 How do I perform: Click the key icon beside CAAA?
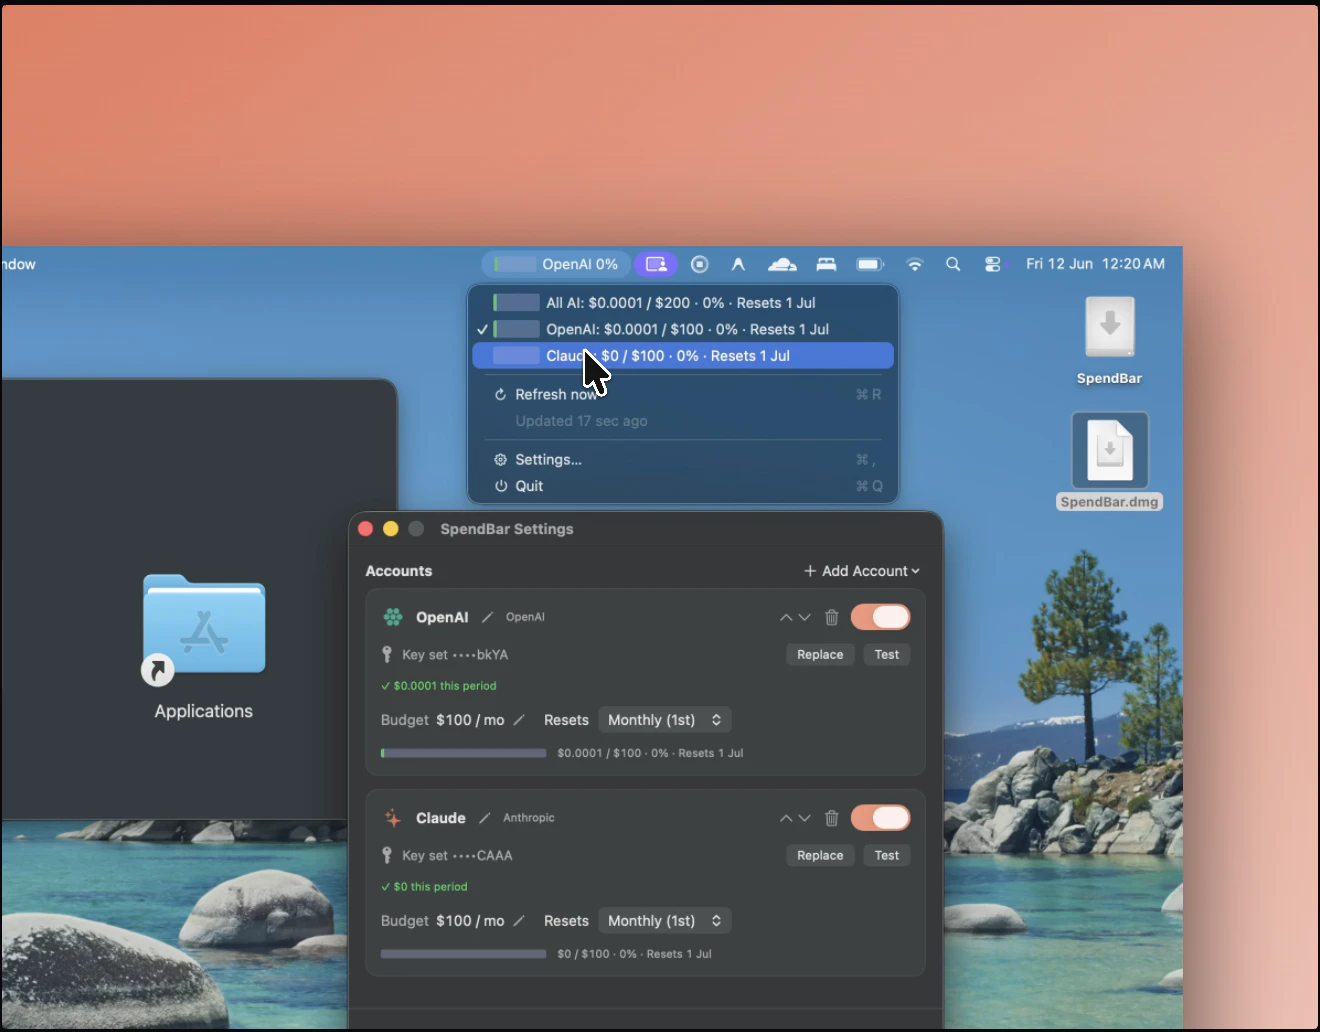click(387, 856)
